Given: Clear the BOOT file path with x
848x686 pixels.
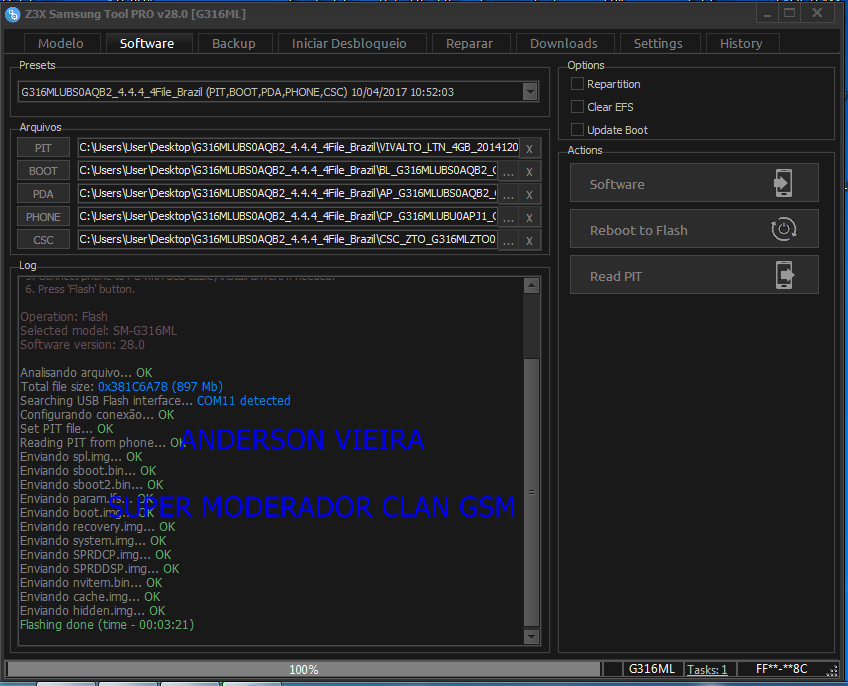Looking at the screenshot, I should point(529,172).
